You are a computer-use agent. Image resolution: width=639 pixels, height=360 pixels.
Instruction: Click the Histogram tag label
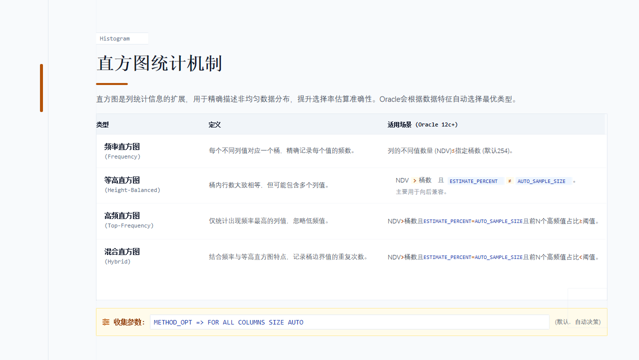(115, 39)
